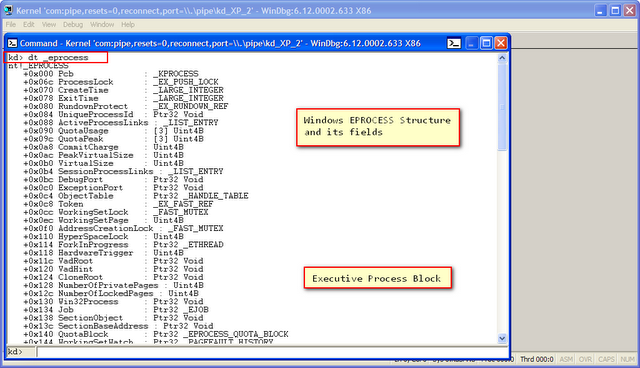Toggle the OVR indicator in status bar
Screen dimensions: 640x368
point(585,359)
